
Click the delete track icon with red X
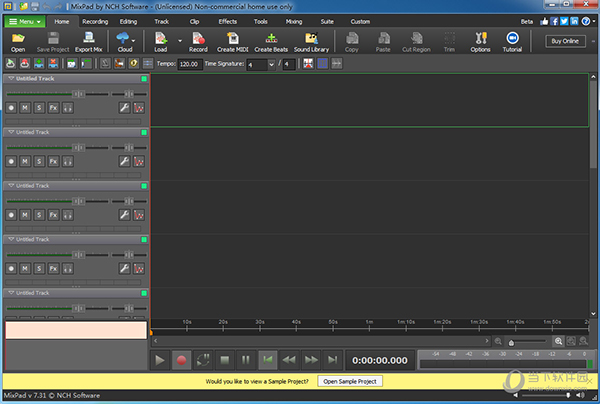point(53,64)
